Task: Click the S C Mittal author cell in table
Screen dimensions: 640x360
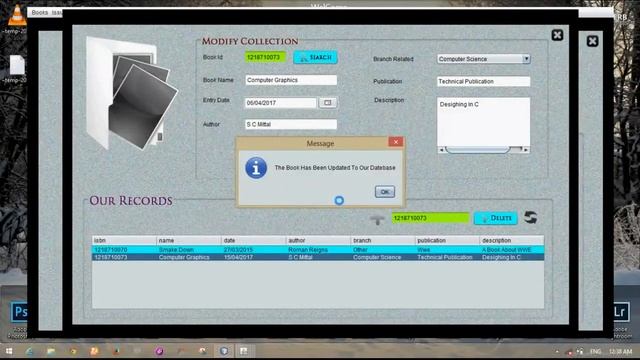Action: pos(318,257)
